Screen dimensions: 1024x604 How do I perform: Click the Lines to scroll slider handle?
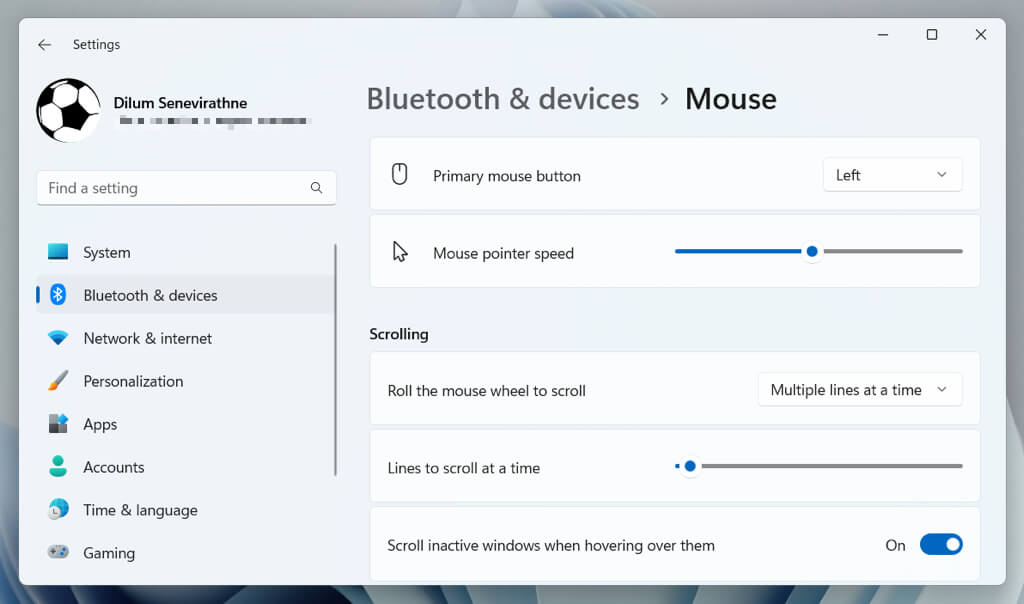(690, 466)
